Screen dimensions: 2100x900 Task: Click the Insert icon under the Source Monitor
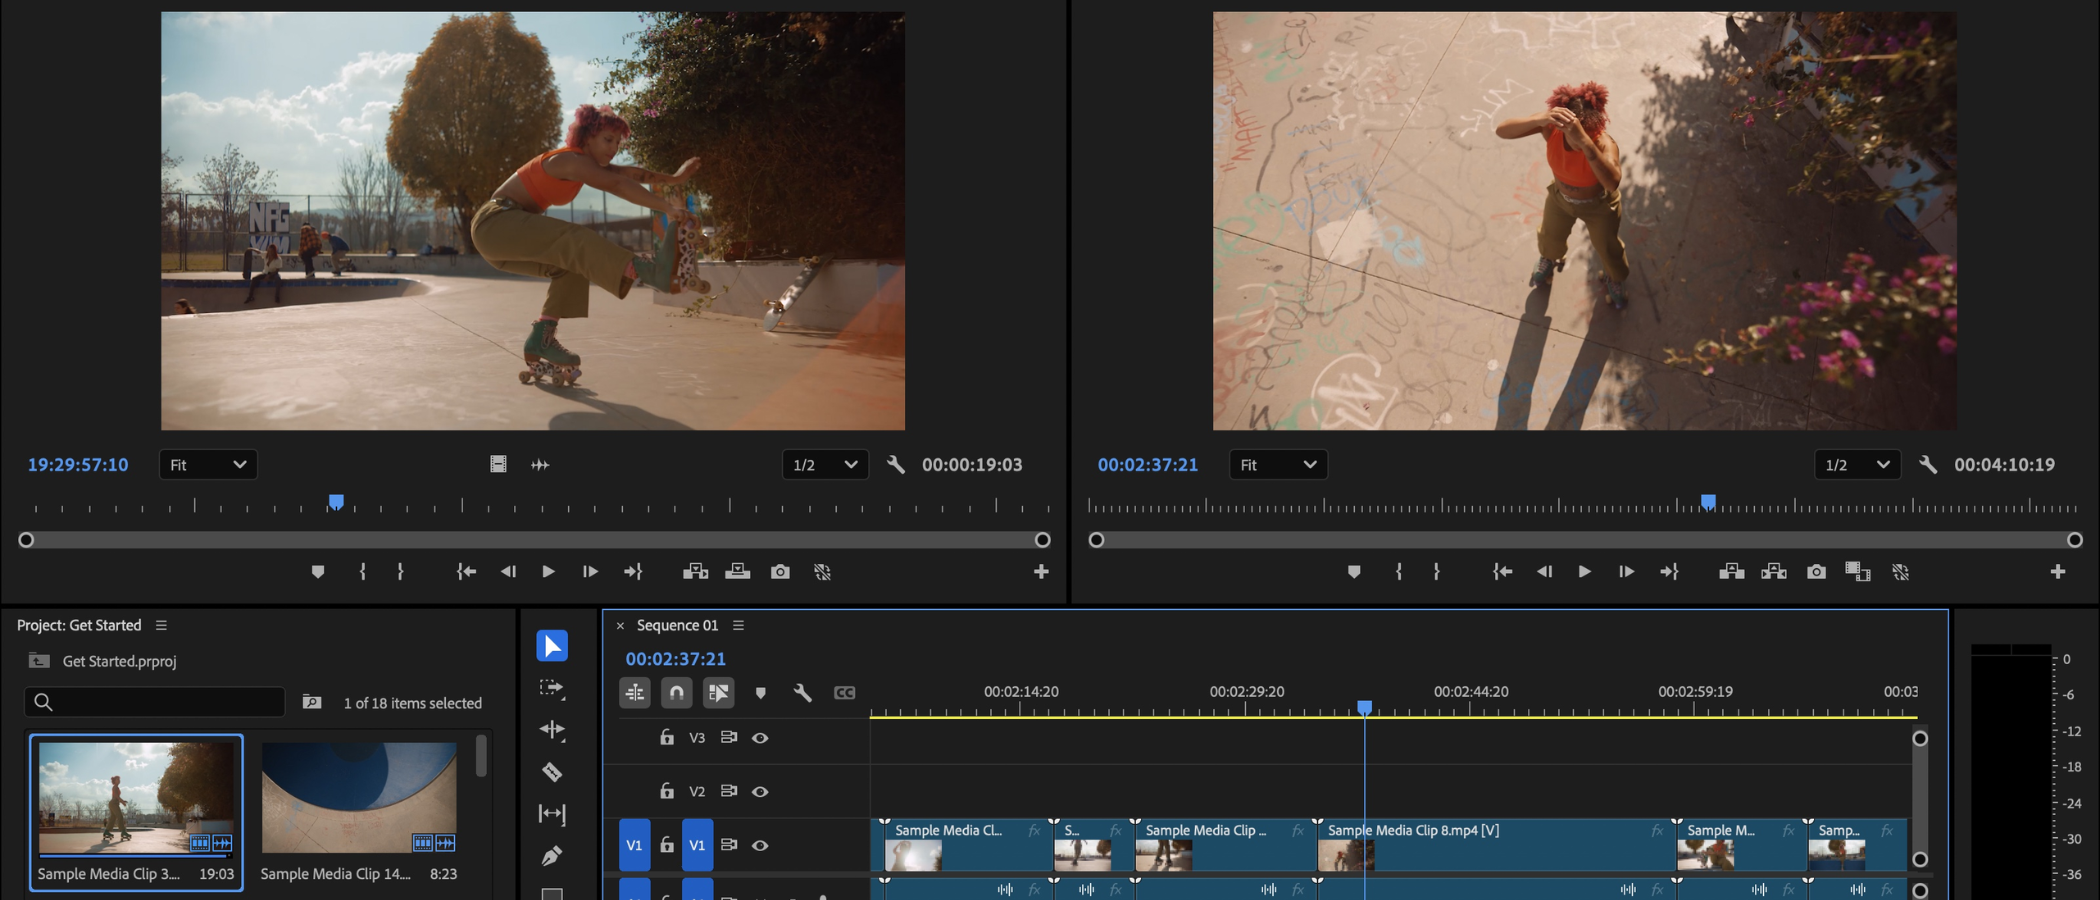point(697,571)
